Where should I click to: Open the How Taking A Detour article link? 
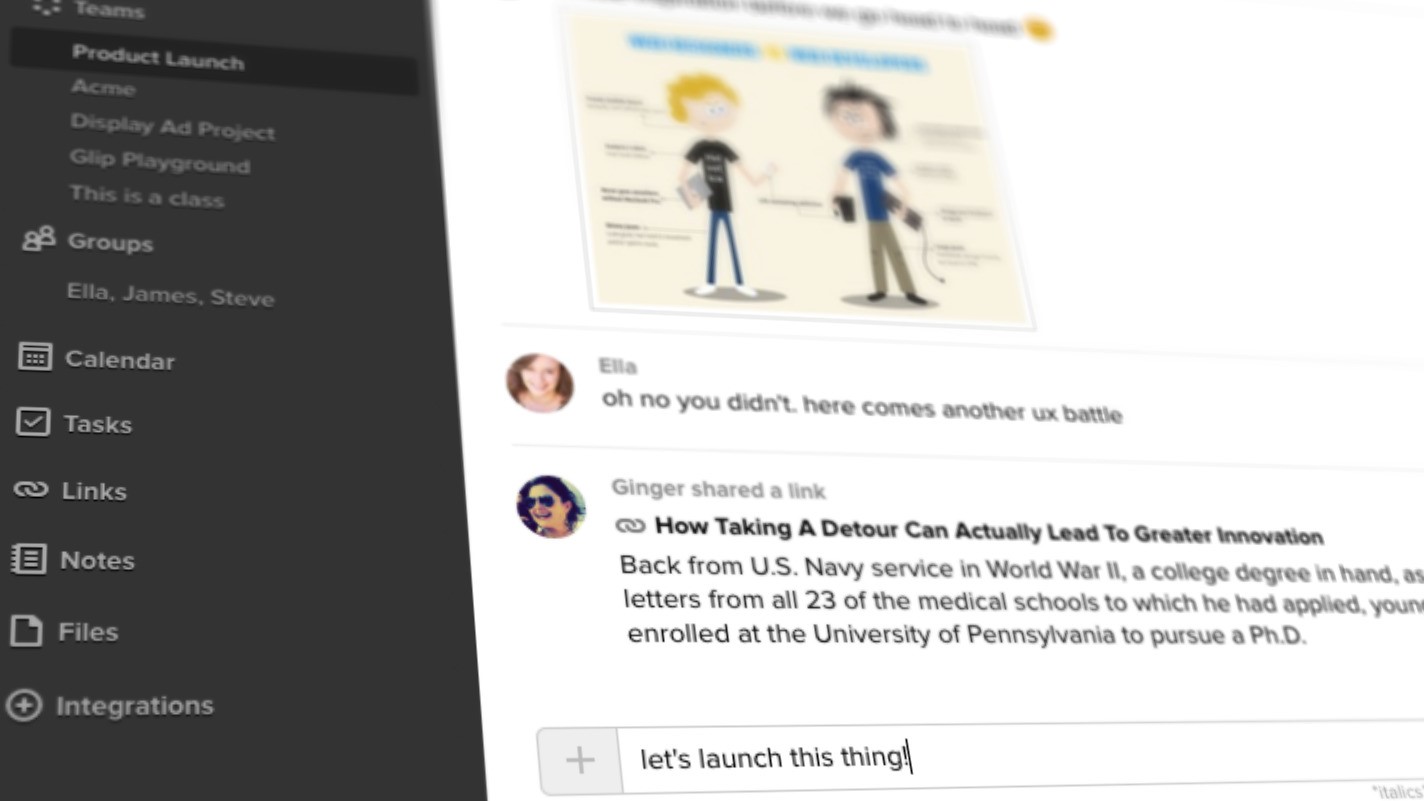coord(988,531)
